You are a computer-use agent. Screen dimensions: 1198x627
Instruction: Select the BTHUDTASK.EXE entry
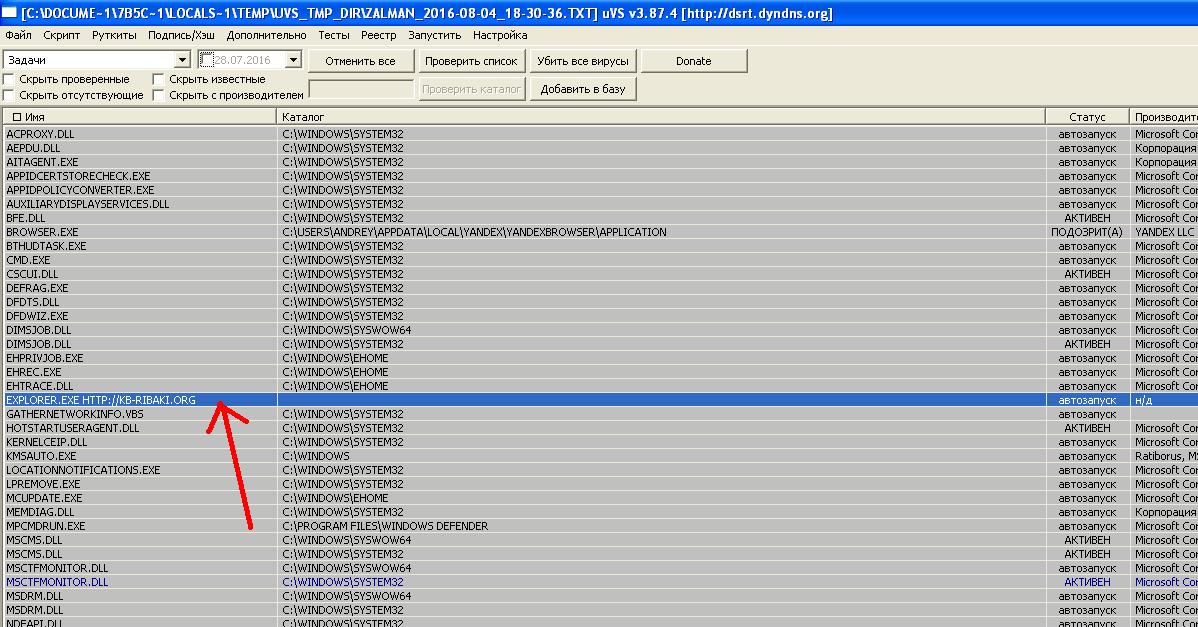click(x=46, y=246)
